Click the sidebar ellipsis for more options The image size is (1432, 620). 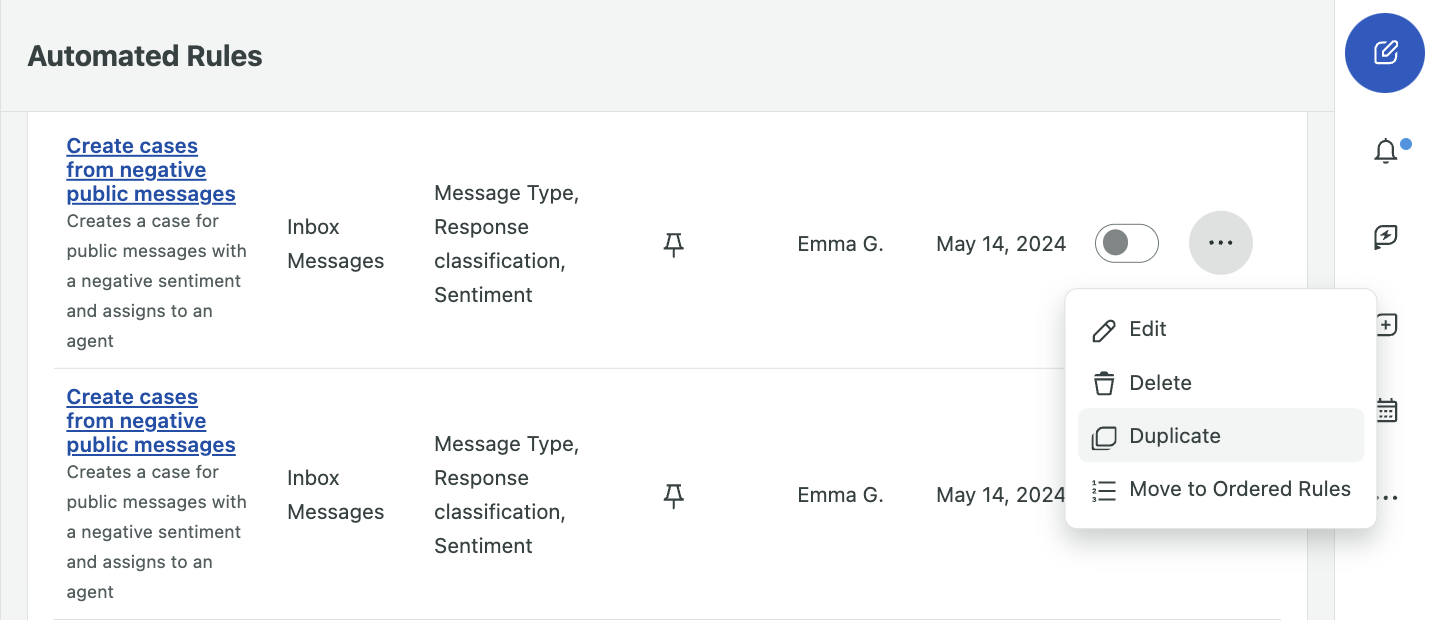[x=1386, y=496]
